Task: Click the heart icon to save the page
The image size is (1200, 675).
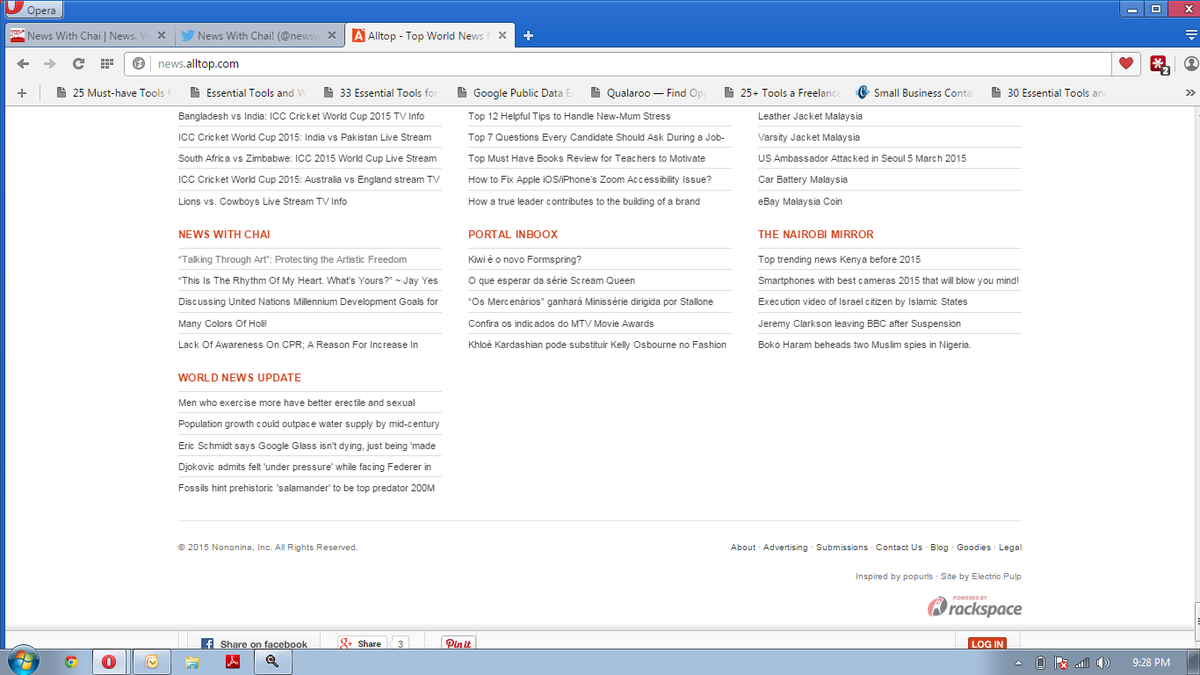Action: [x=1126, y=62]
